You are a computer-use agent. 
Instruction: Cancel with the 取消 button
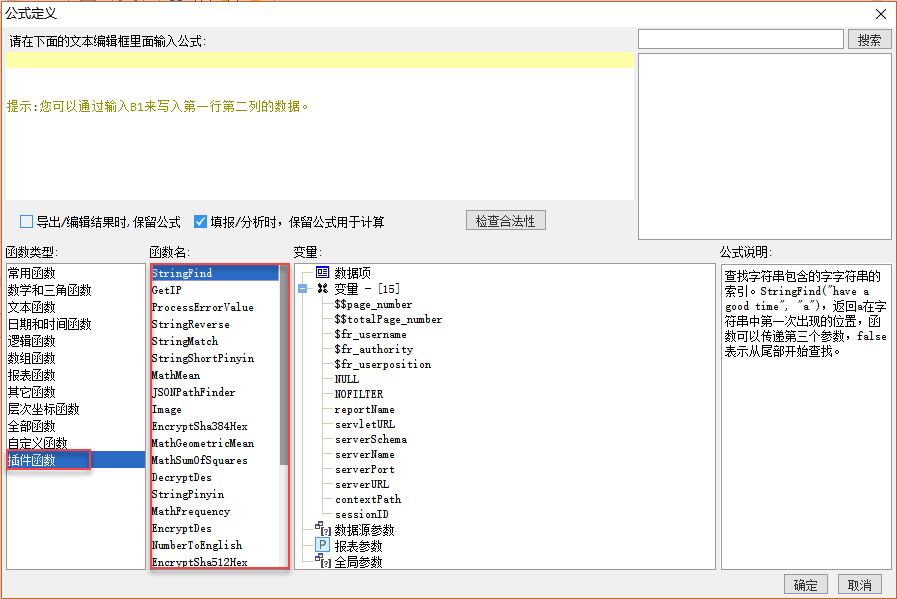[x=859, y=585]
